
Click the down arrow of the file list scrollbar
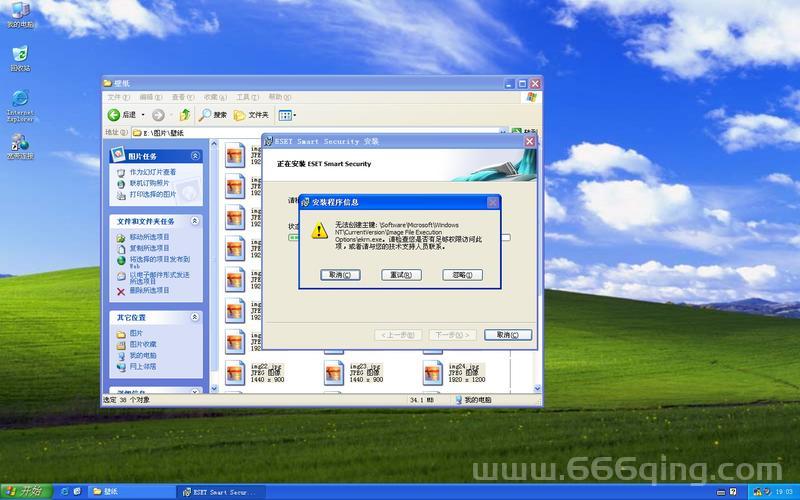[537, 388]
